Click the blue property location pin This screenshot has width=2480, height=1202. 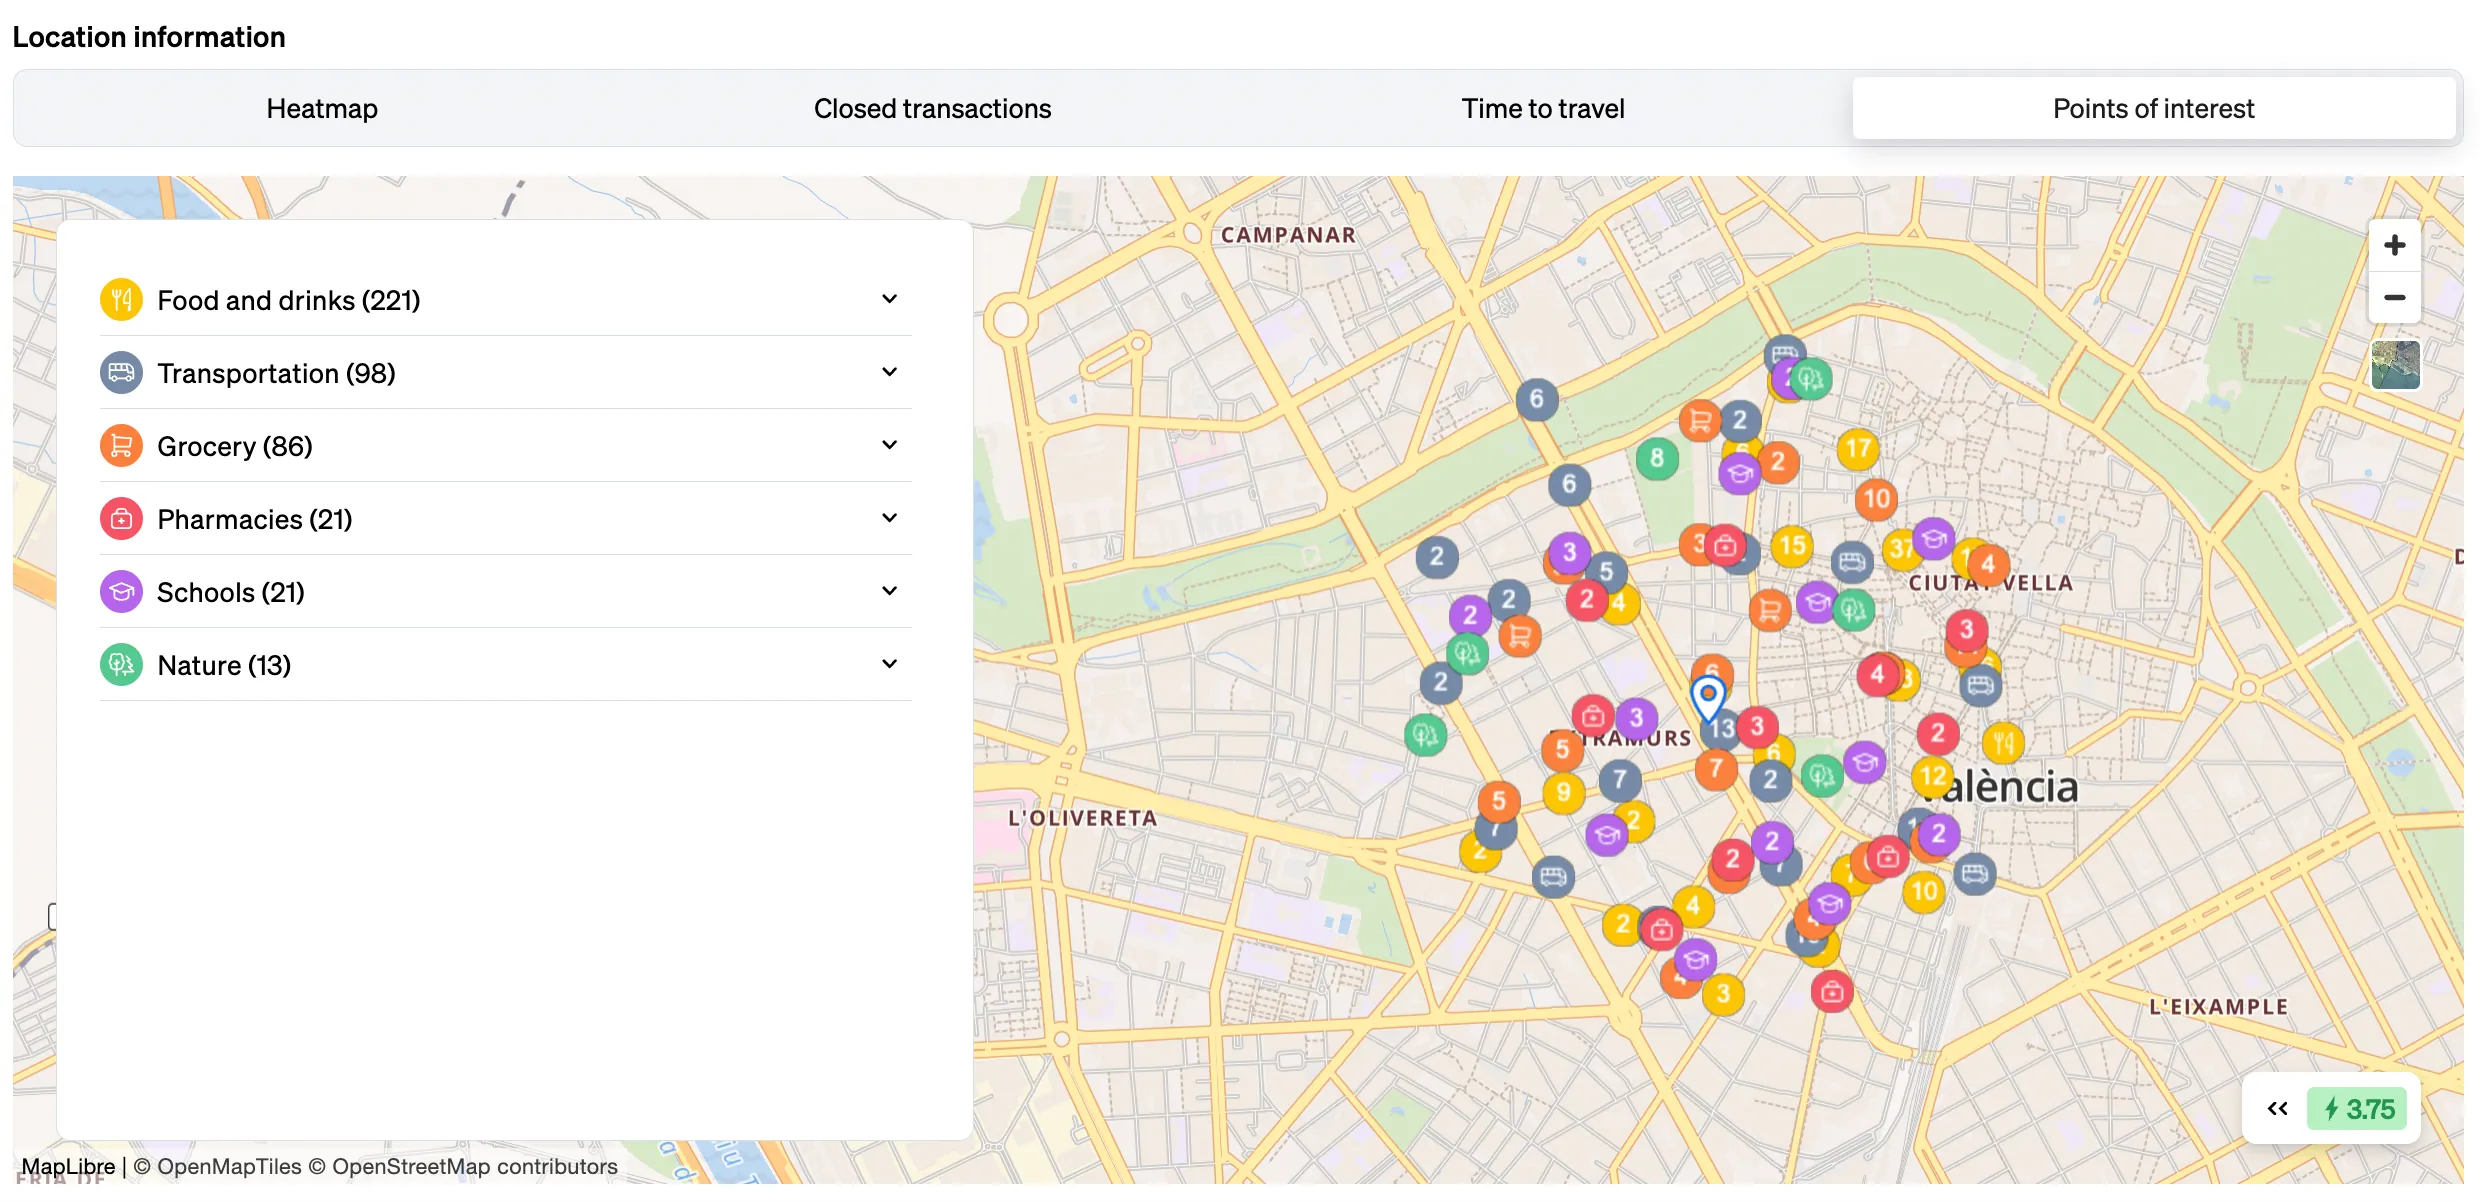pos(1708,697)
